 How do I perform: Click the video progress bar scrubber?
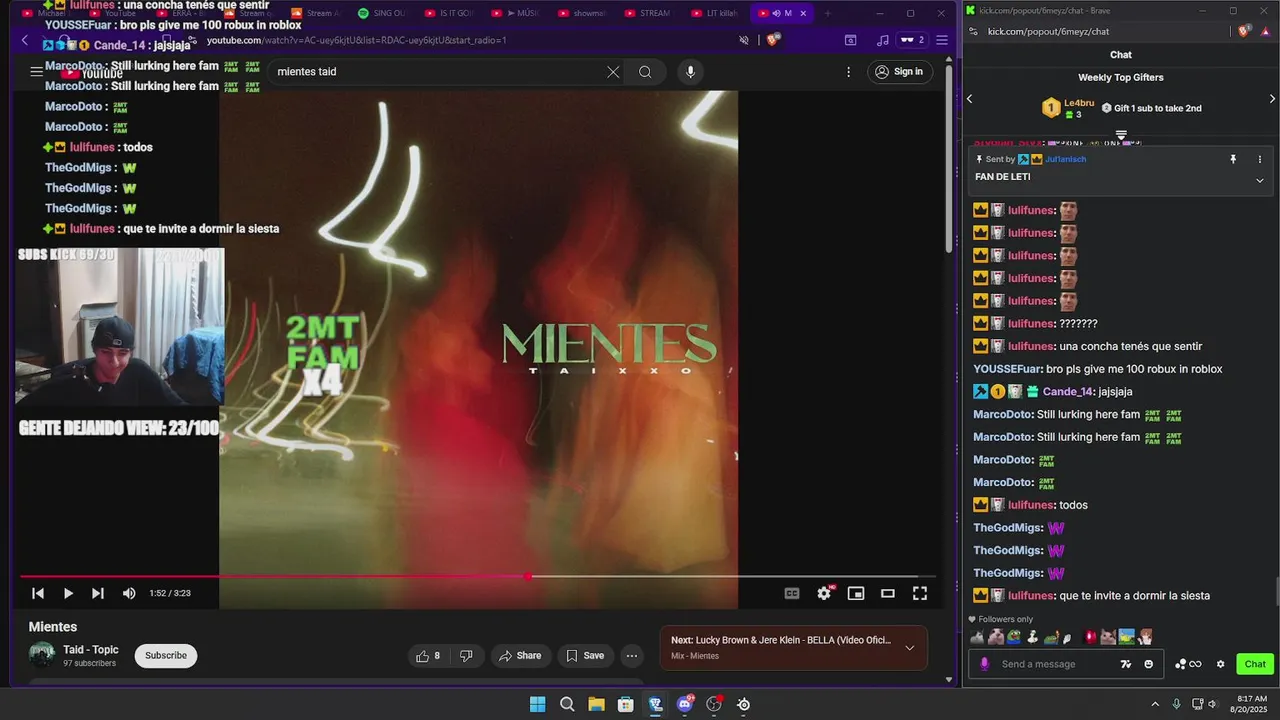click(x=528, y=577)
